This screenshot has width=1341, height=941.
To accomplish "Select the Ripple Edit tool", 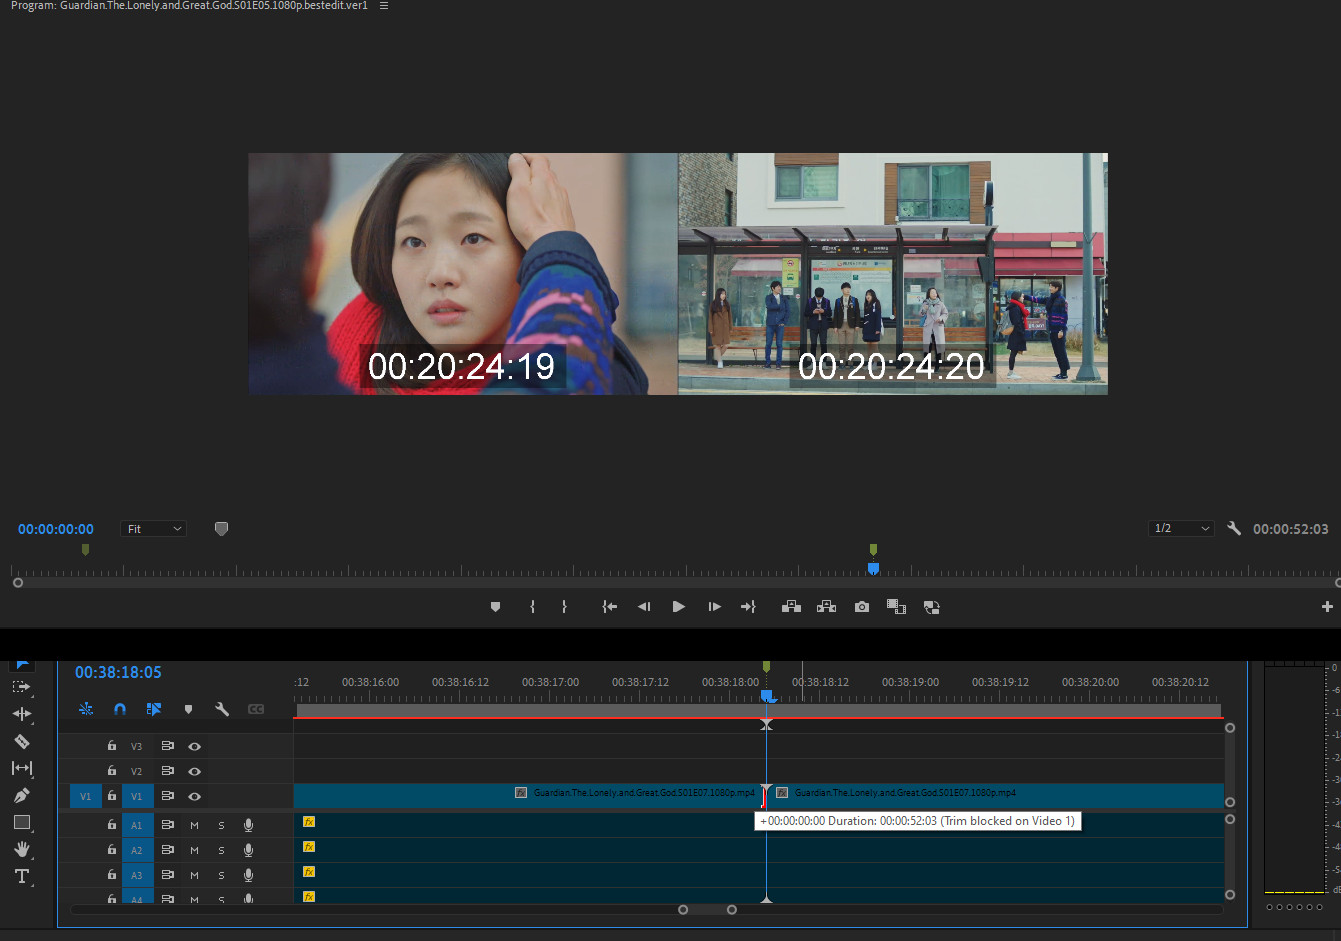I will tap(21, 714).
